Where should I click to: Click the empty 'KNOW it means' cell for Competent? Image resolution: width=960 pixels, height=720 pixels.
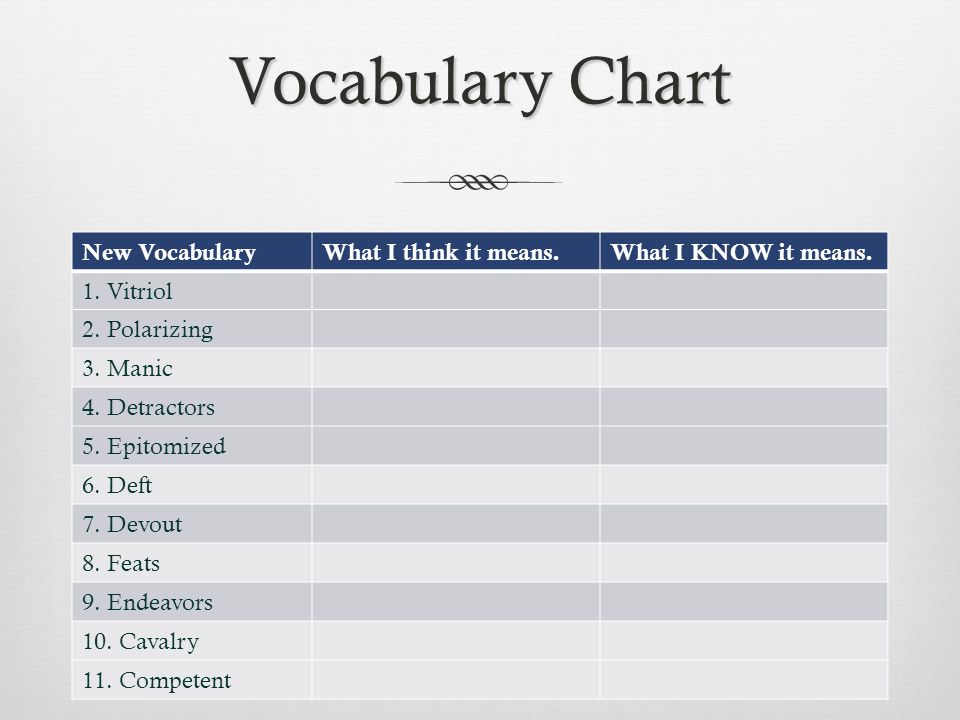coord(743,680)
